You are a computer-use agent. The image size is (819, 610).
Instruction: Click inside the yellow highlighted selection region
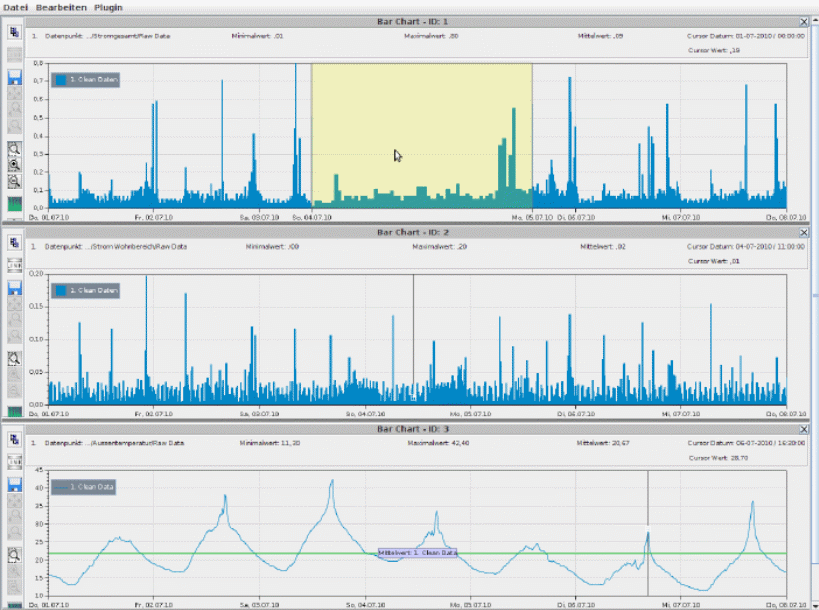[420, 120]
